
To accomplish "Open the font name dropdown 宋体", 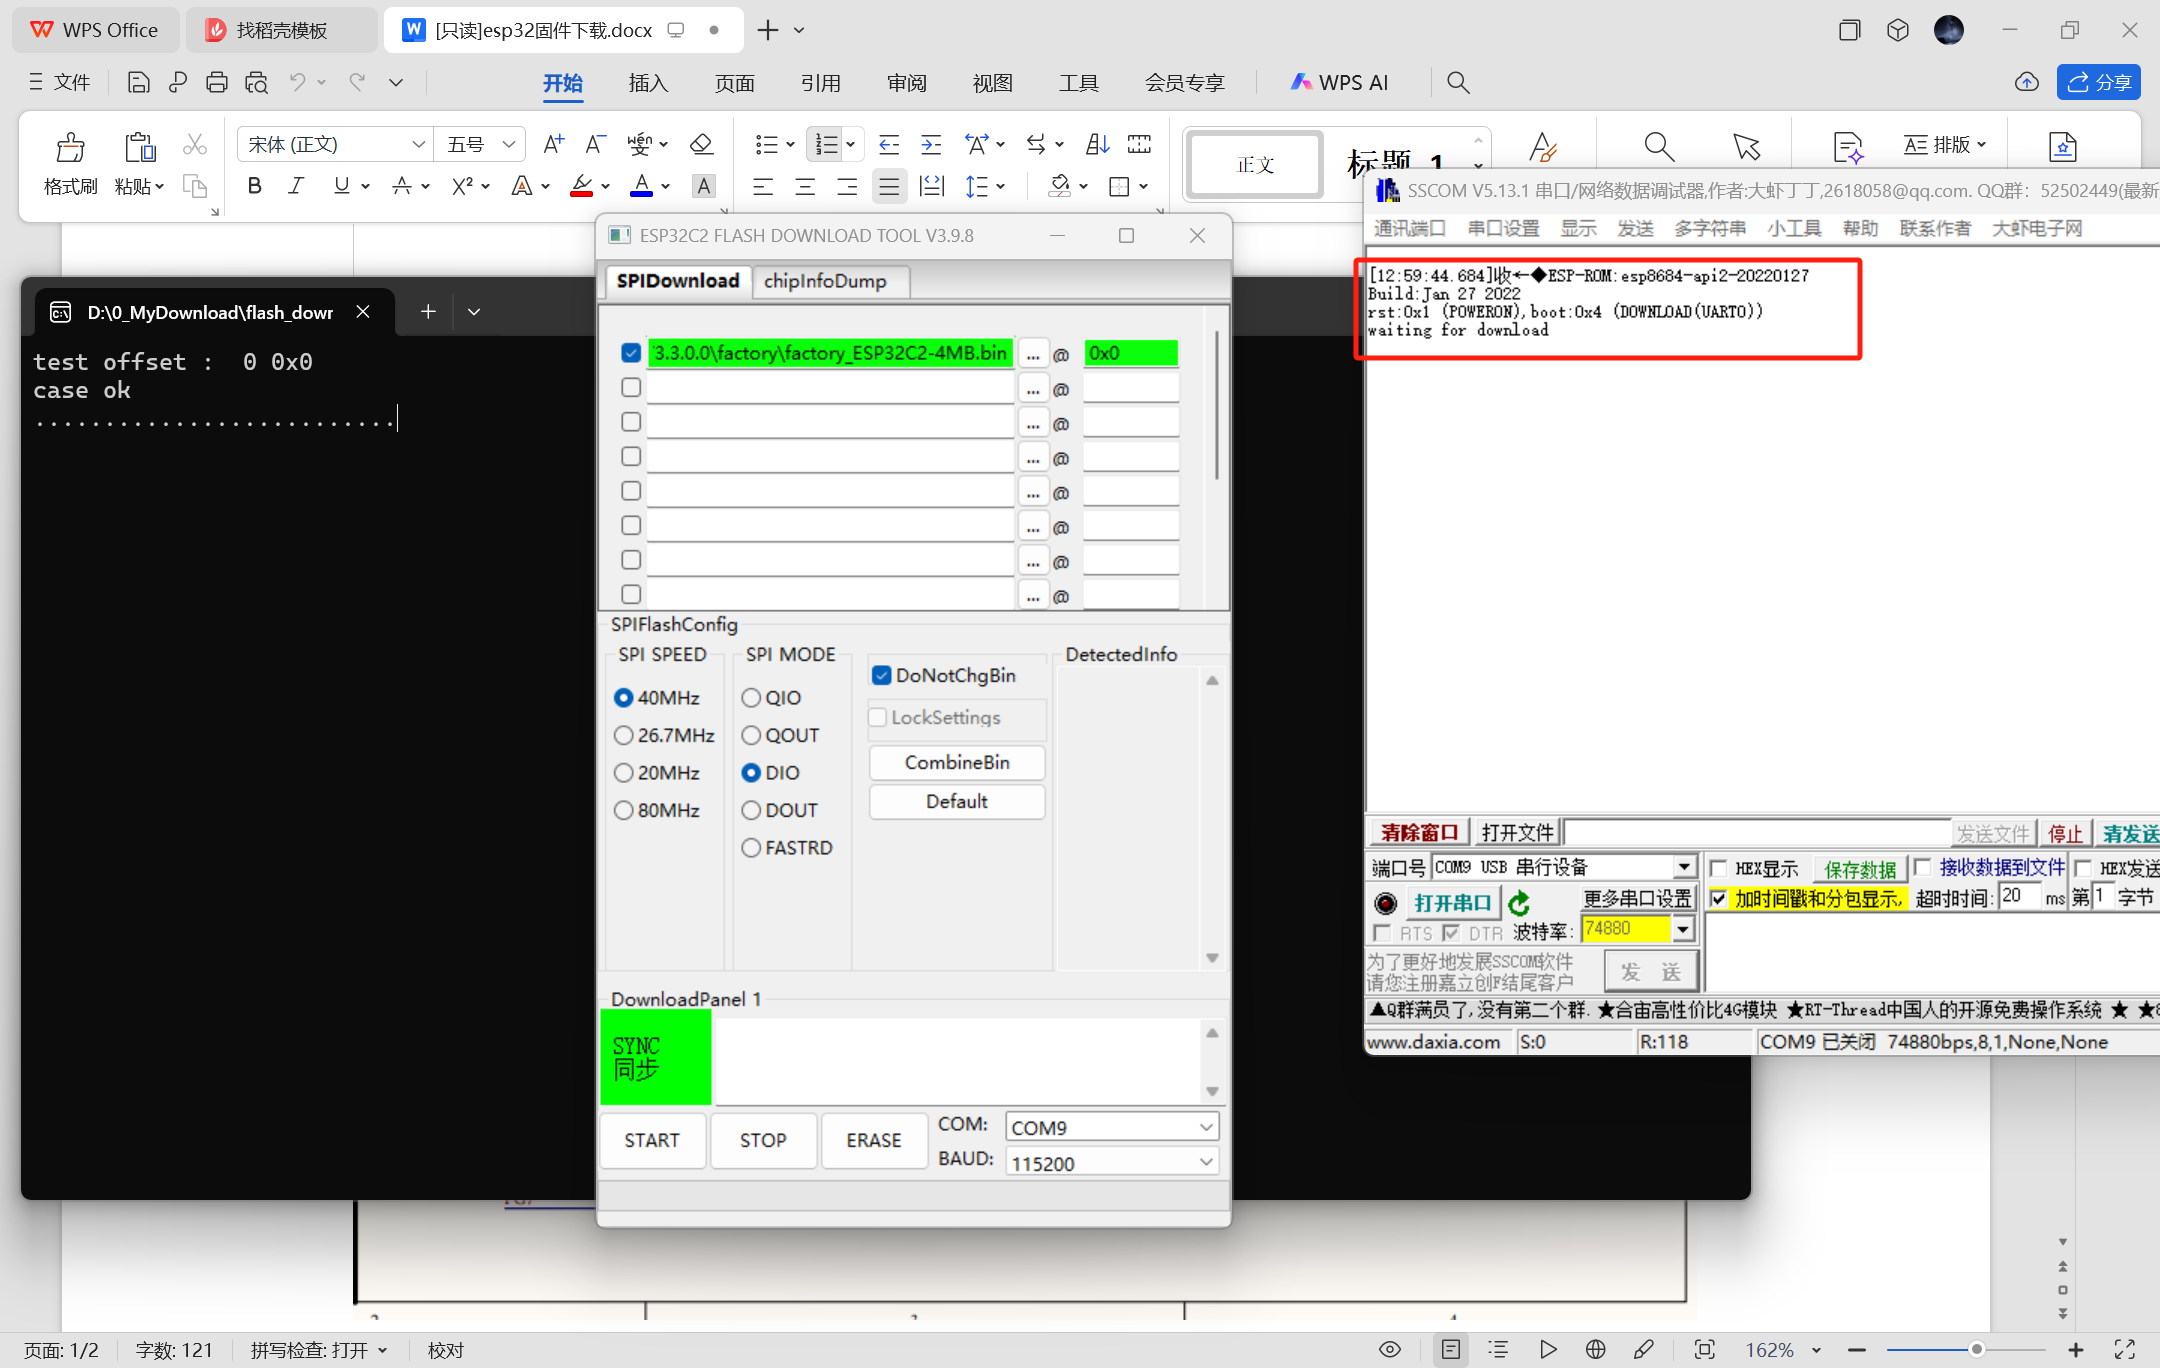I will pyautogui.click(x=418, y=145).
